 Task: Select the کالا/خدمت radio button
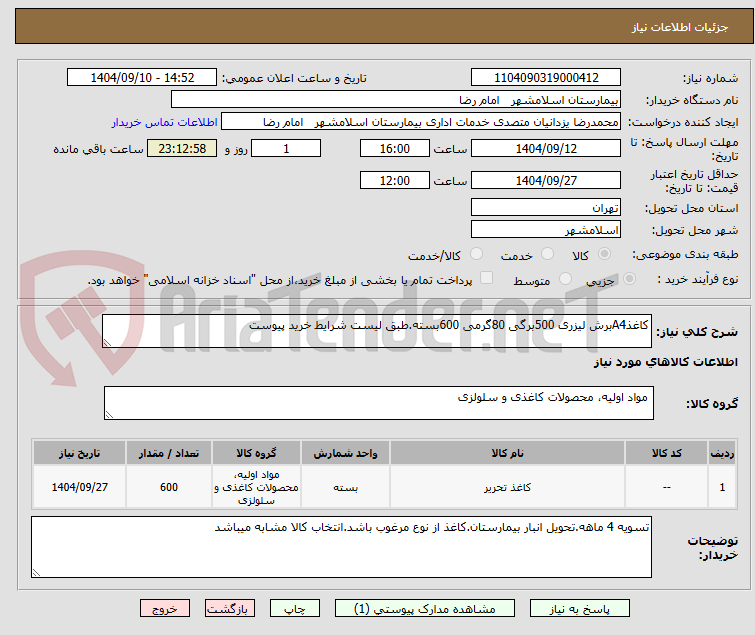point(476,254)
